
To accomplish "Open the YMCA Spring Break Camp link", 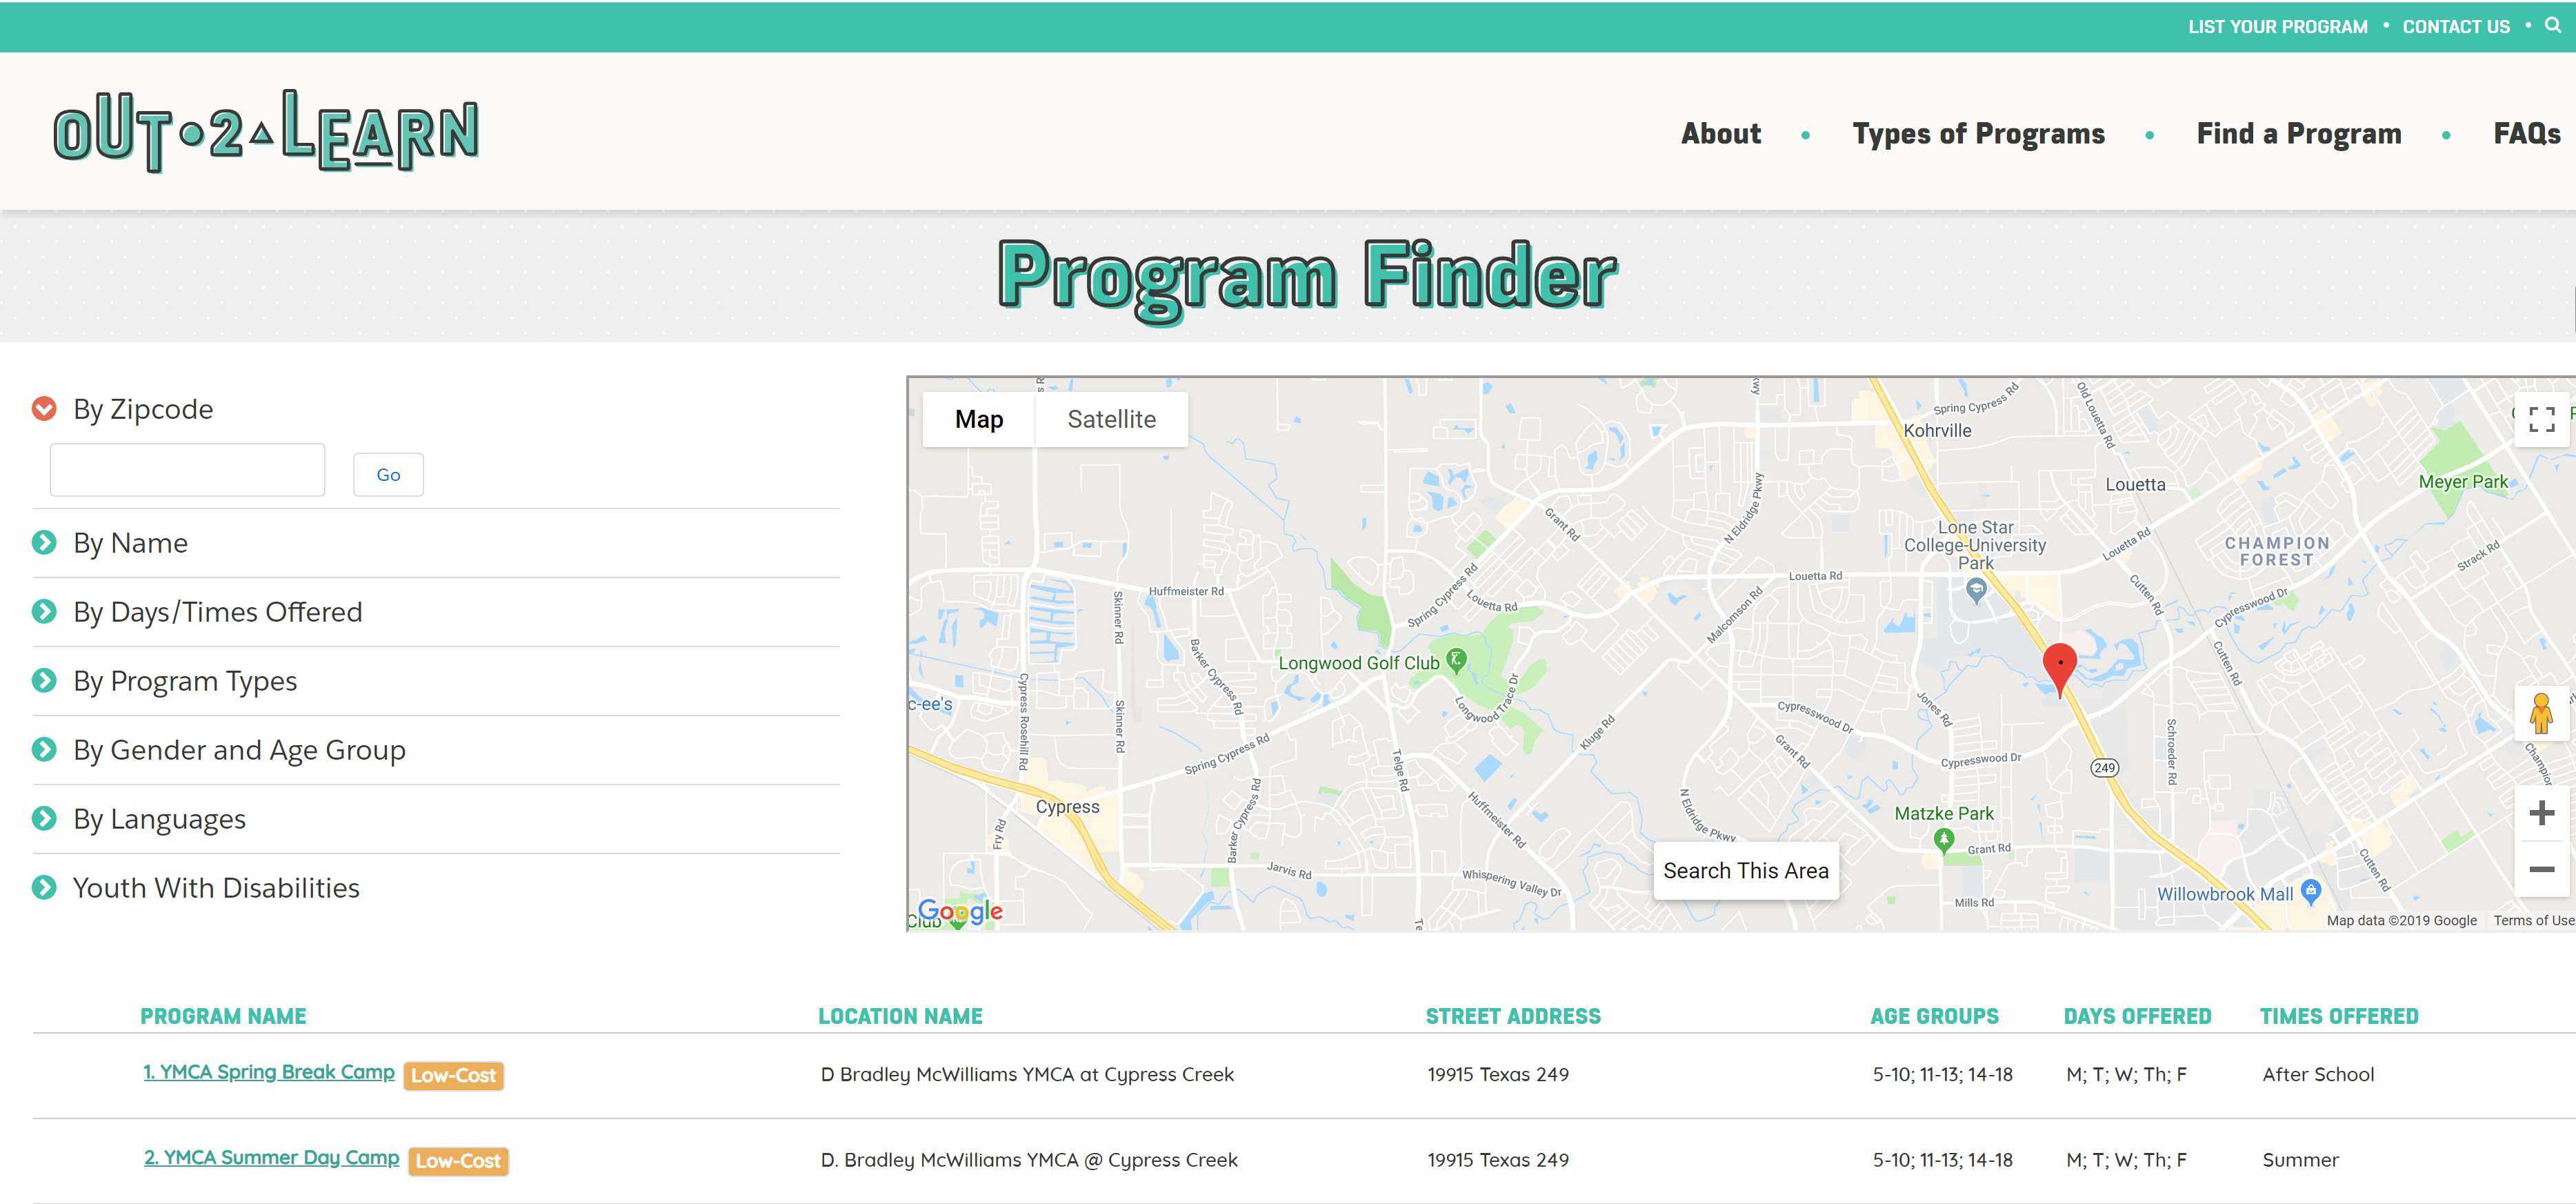I will 269,1072.
